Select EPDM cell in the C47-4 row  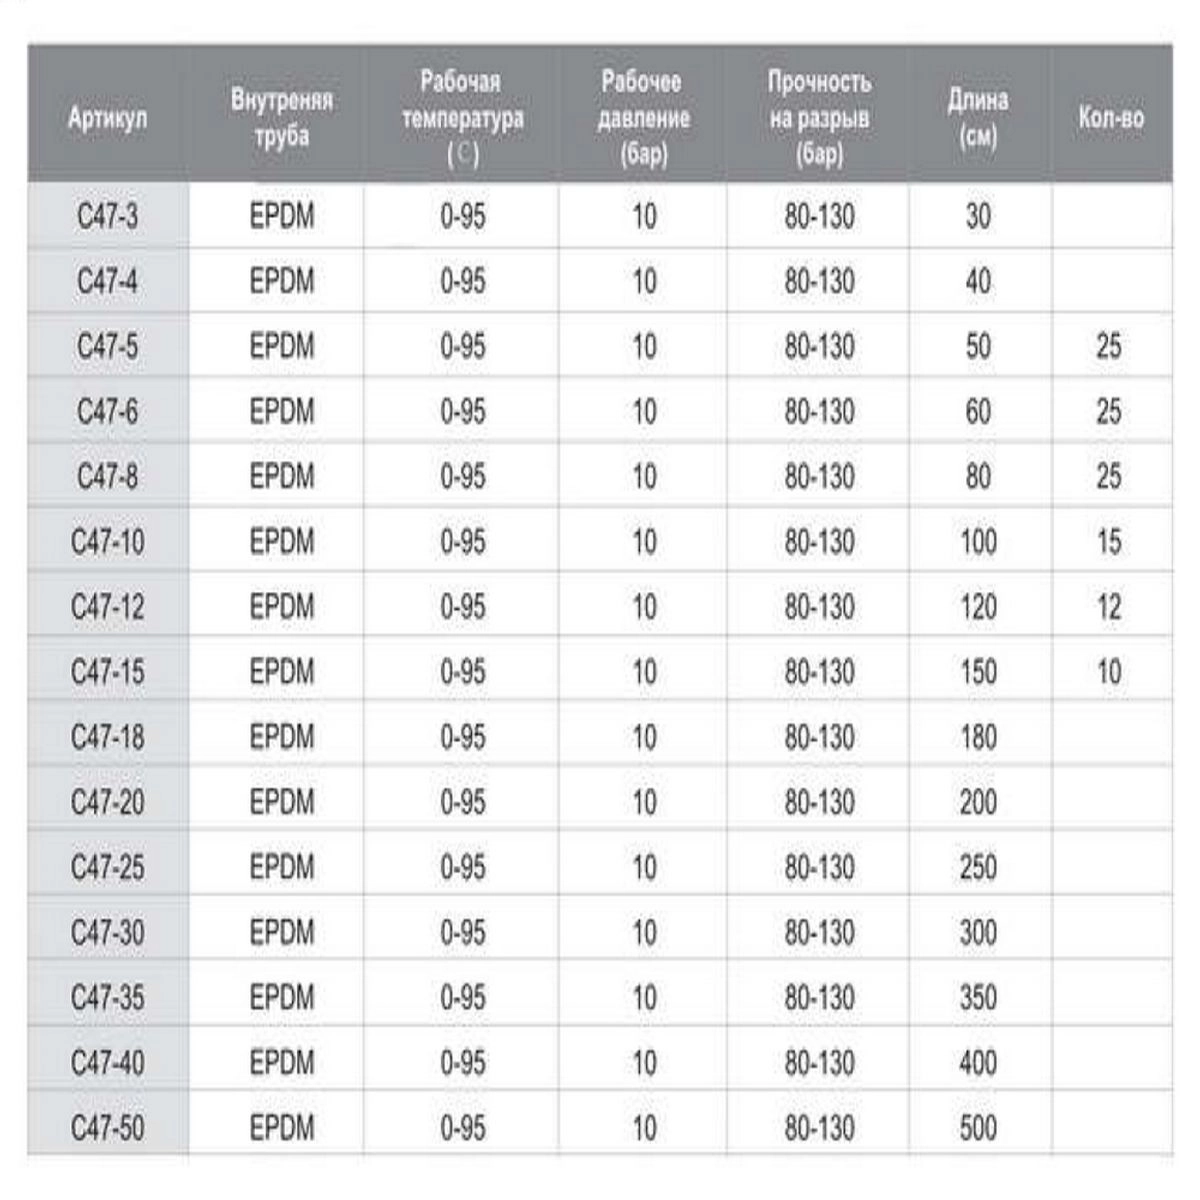[281, 281]
